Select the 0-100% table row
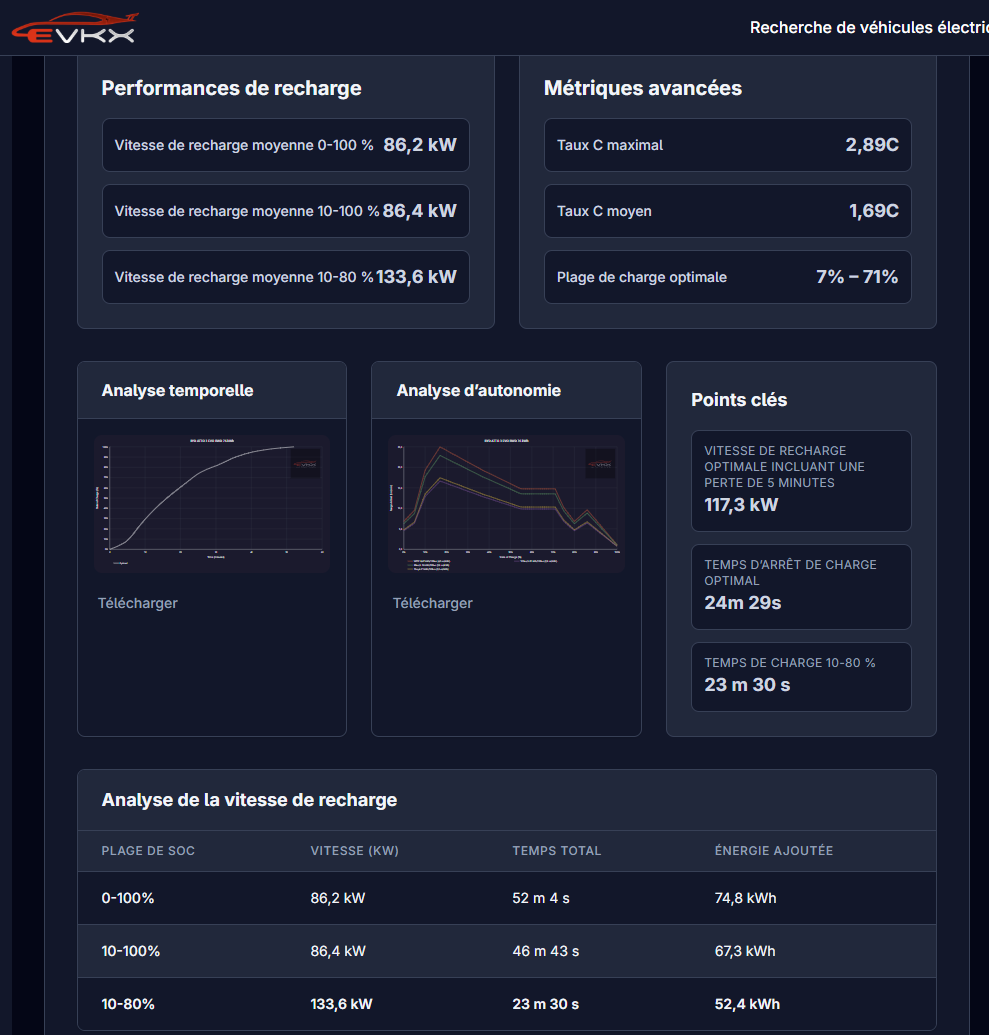 [506, 898]
